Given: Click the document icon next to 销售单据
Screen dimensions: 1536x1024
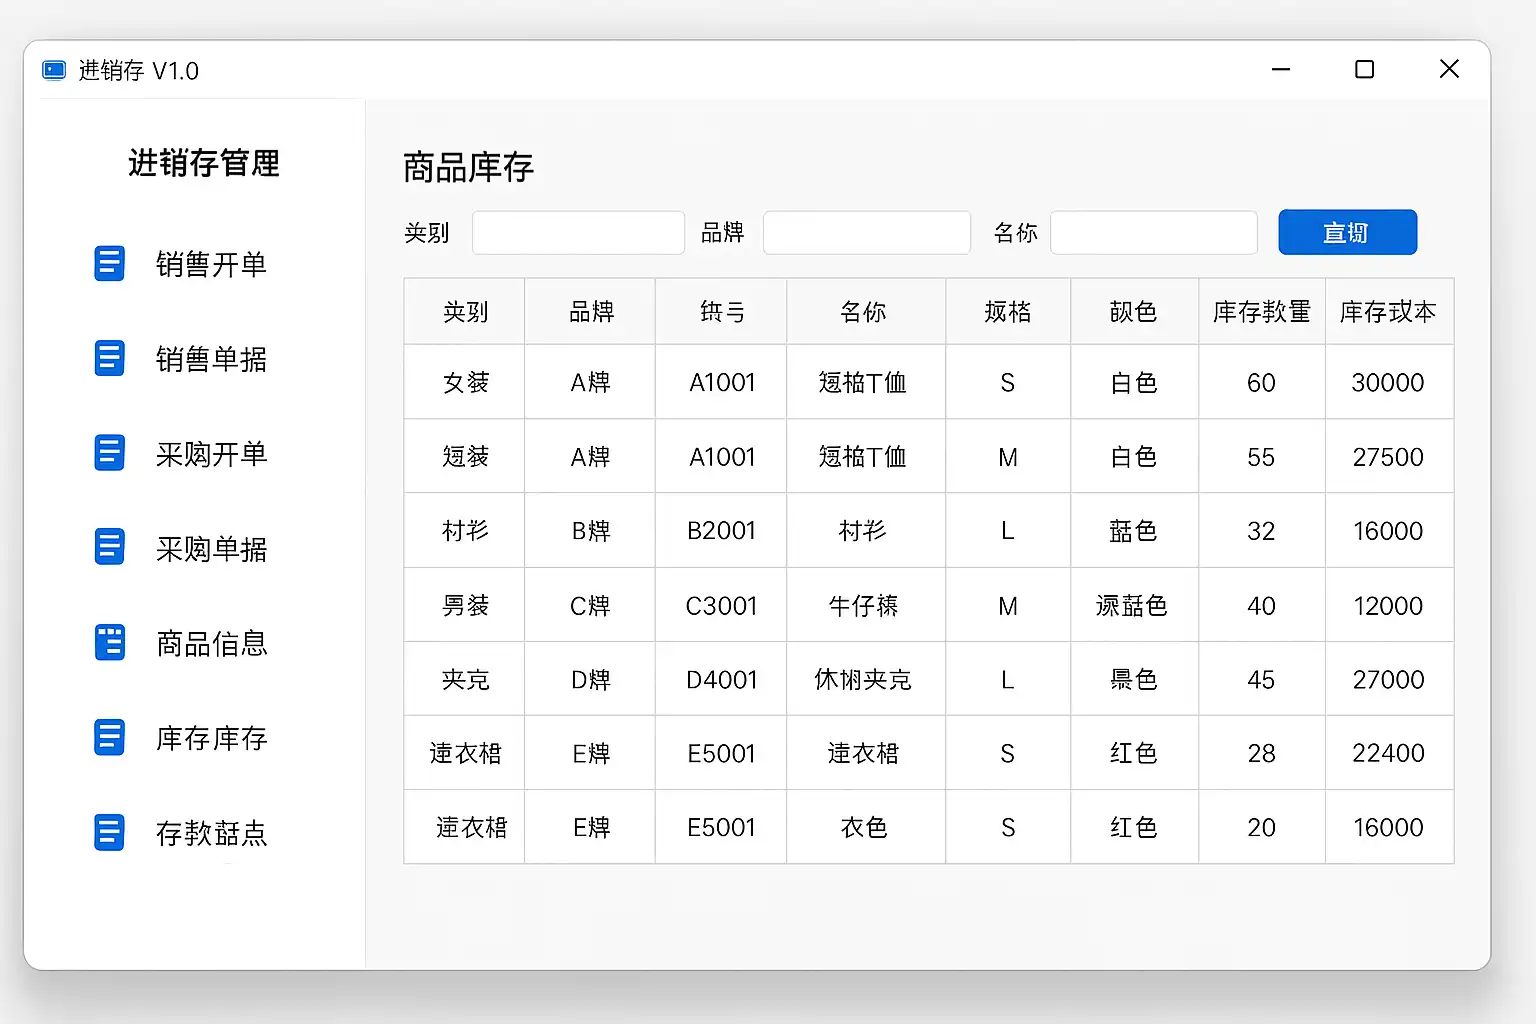Looking at the screenshot, I should pos(109,358).
